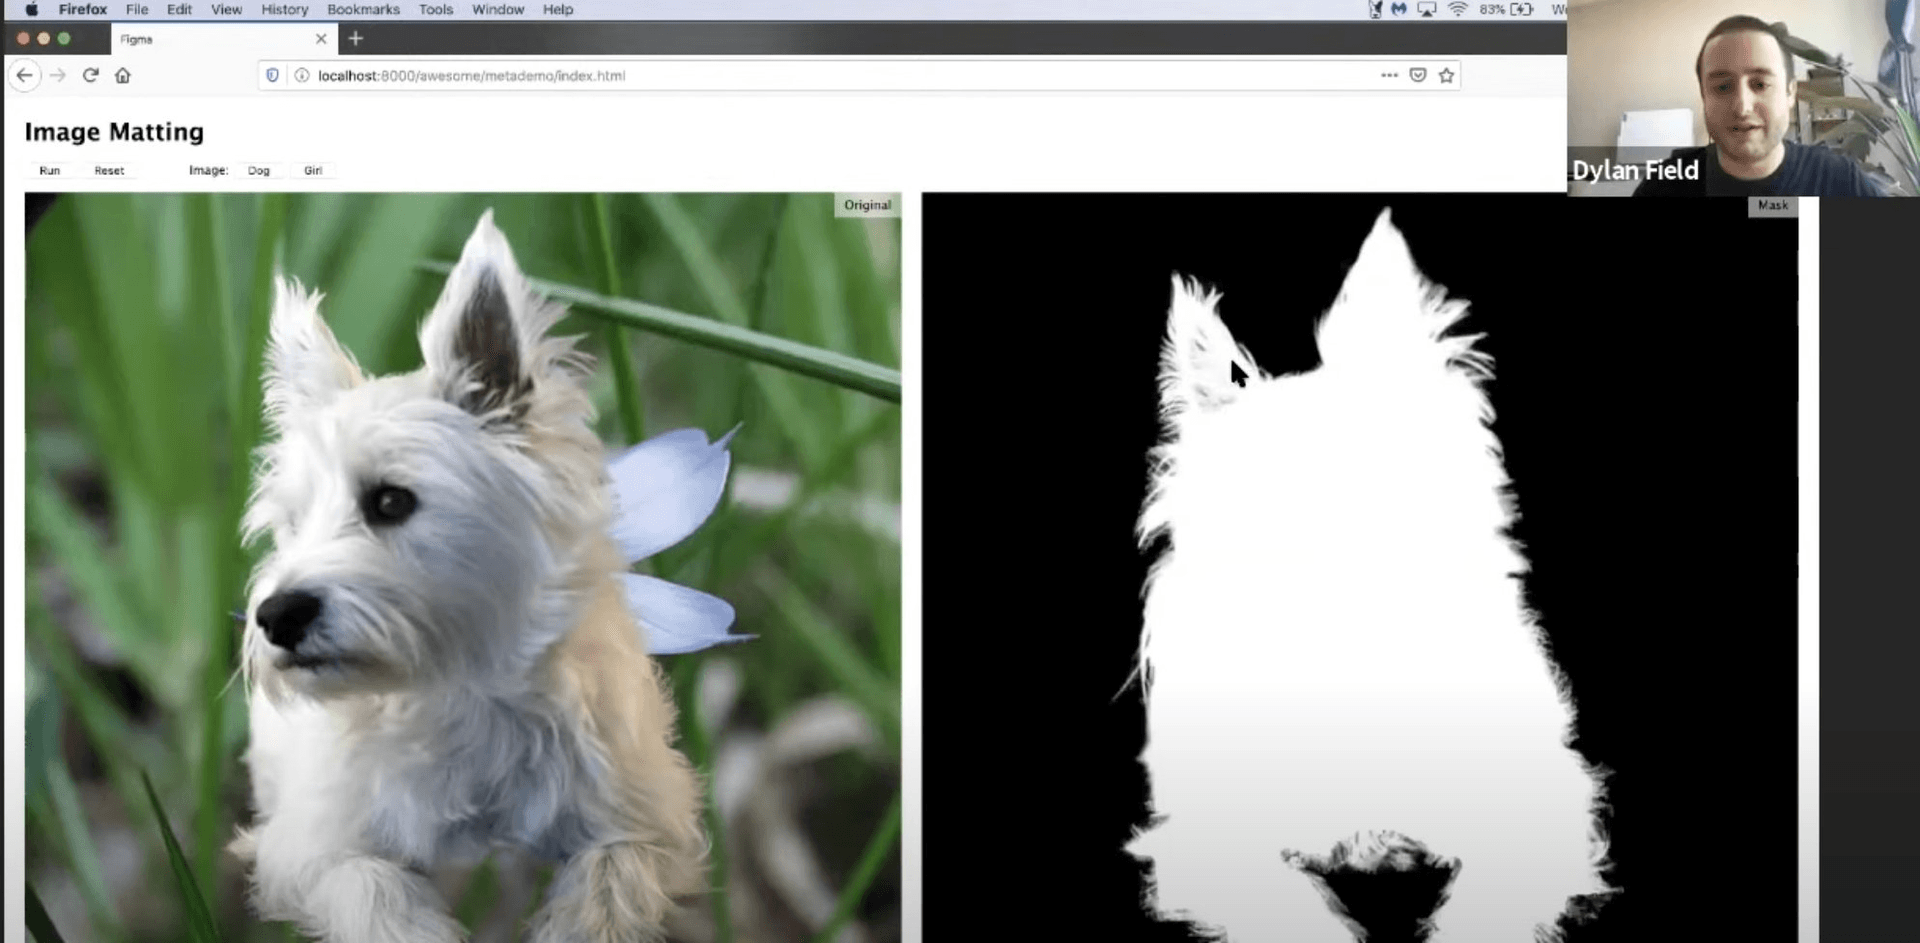The height and width of the screenshot is (943, 1920).
Task: Click the browser Back arrow
Action: coord(25,76)
